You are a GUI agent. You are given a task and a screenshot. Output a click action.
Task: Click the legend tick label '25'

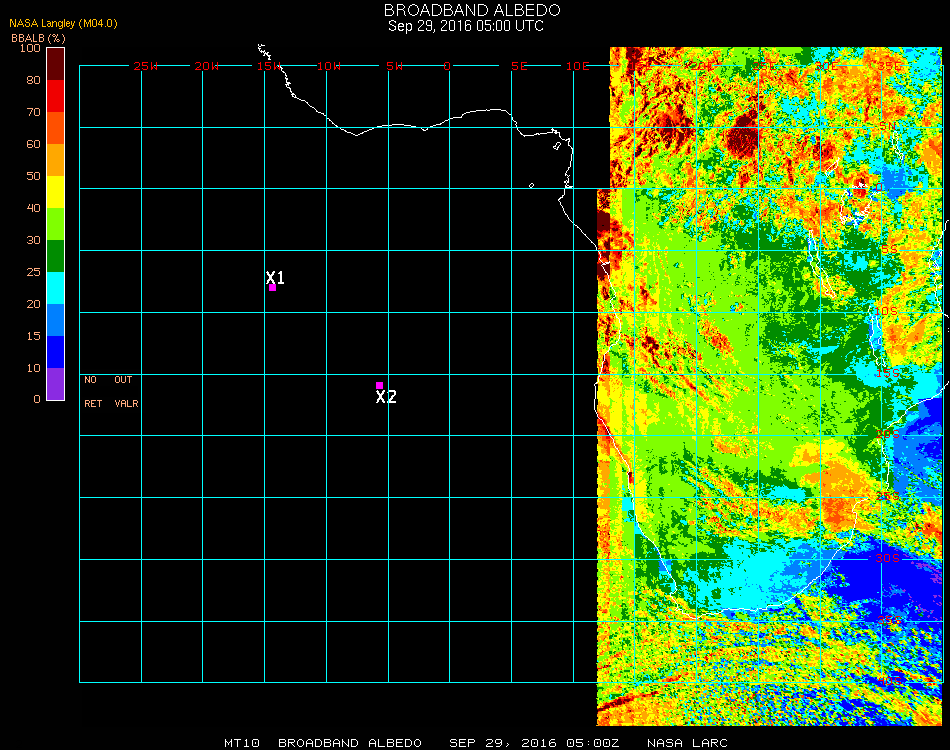[33, 272]
